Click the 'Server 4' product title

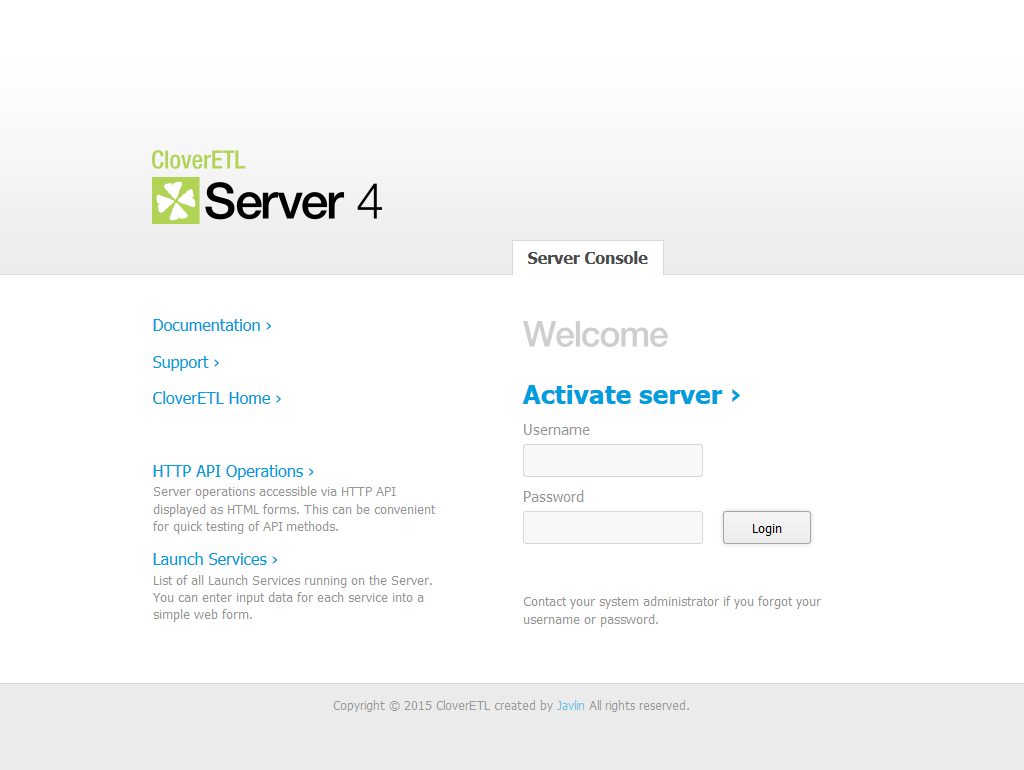[x=293, y=201]
